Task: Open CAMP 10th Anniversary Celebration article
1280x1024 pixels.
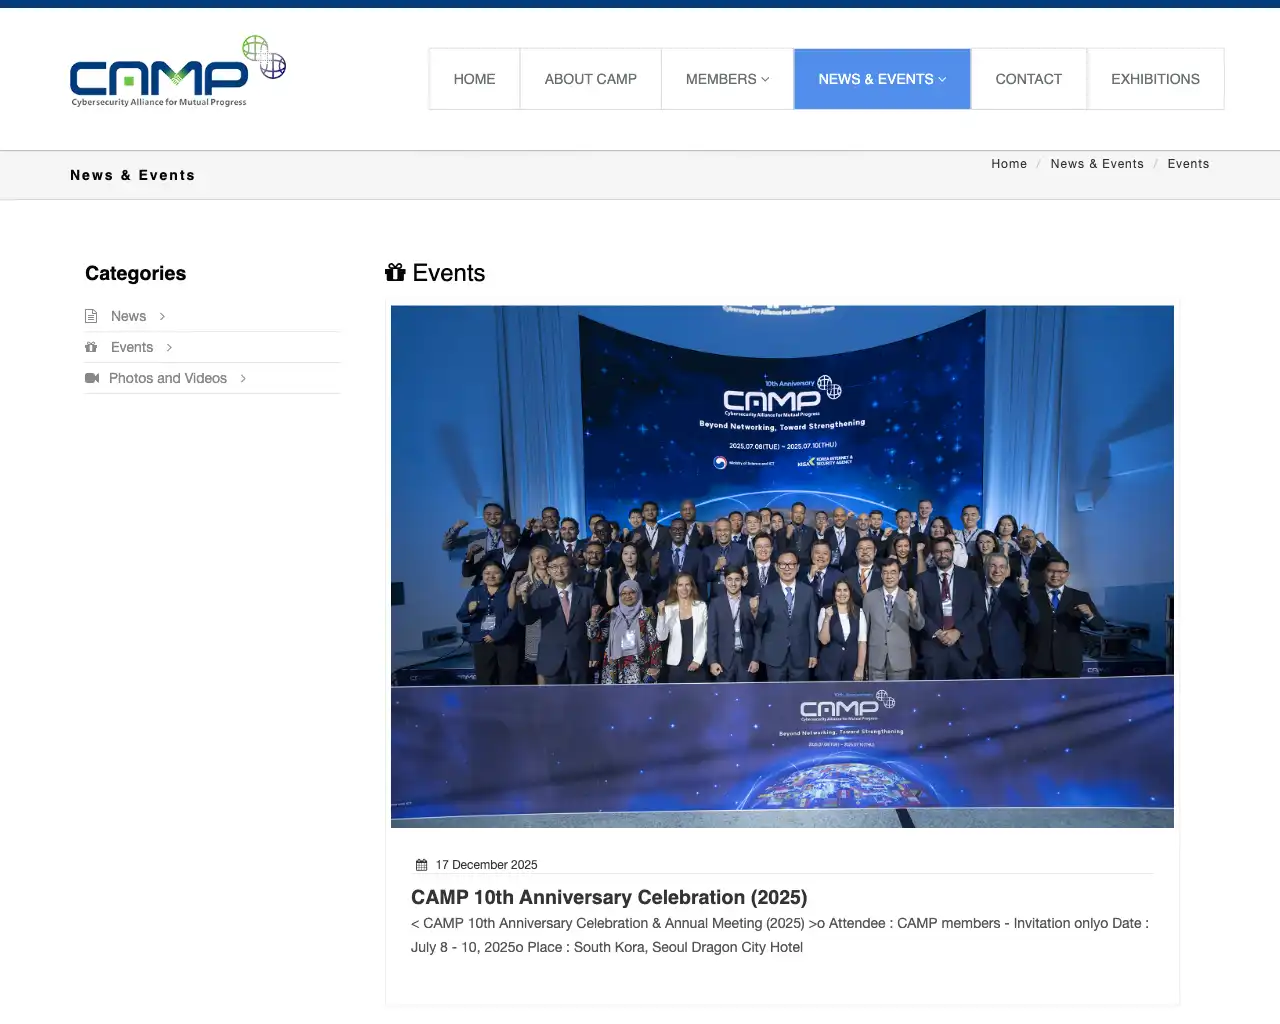Action: click(609, 897)
